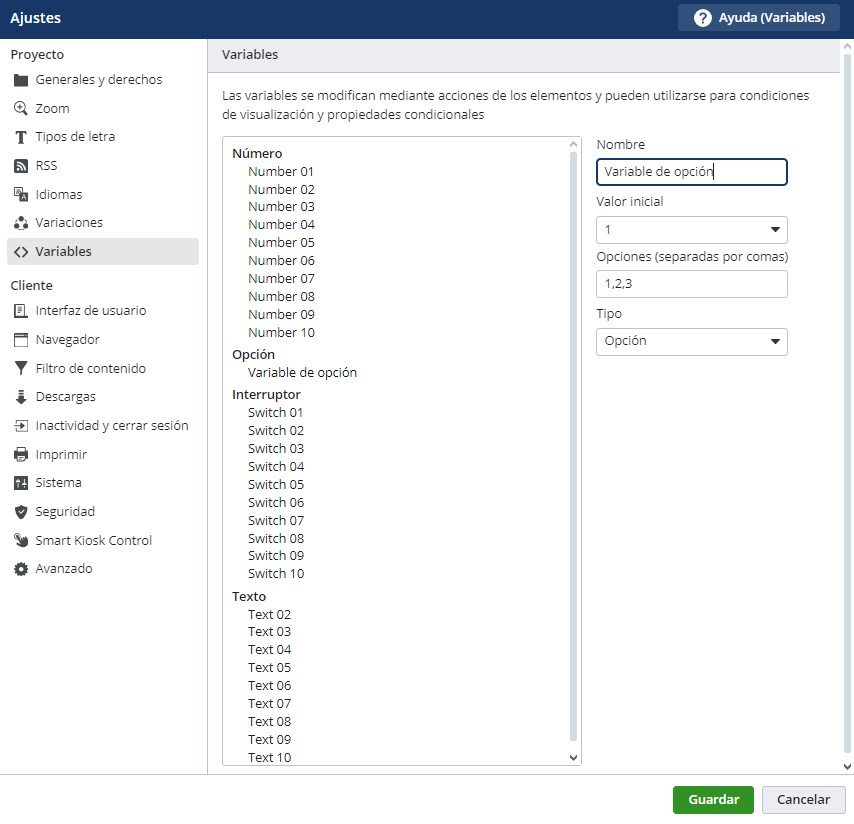854x824 pixels.
Task: Click the folder icon for Generales y derechos
Action: click(21, 80)
